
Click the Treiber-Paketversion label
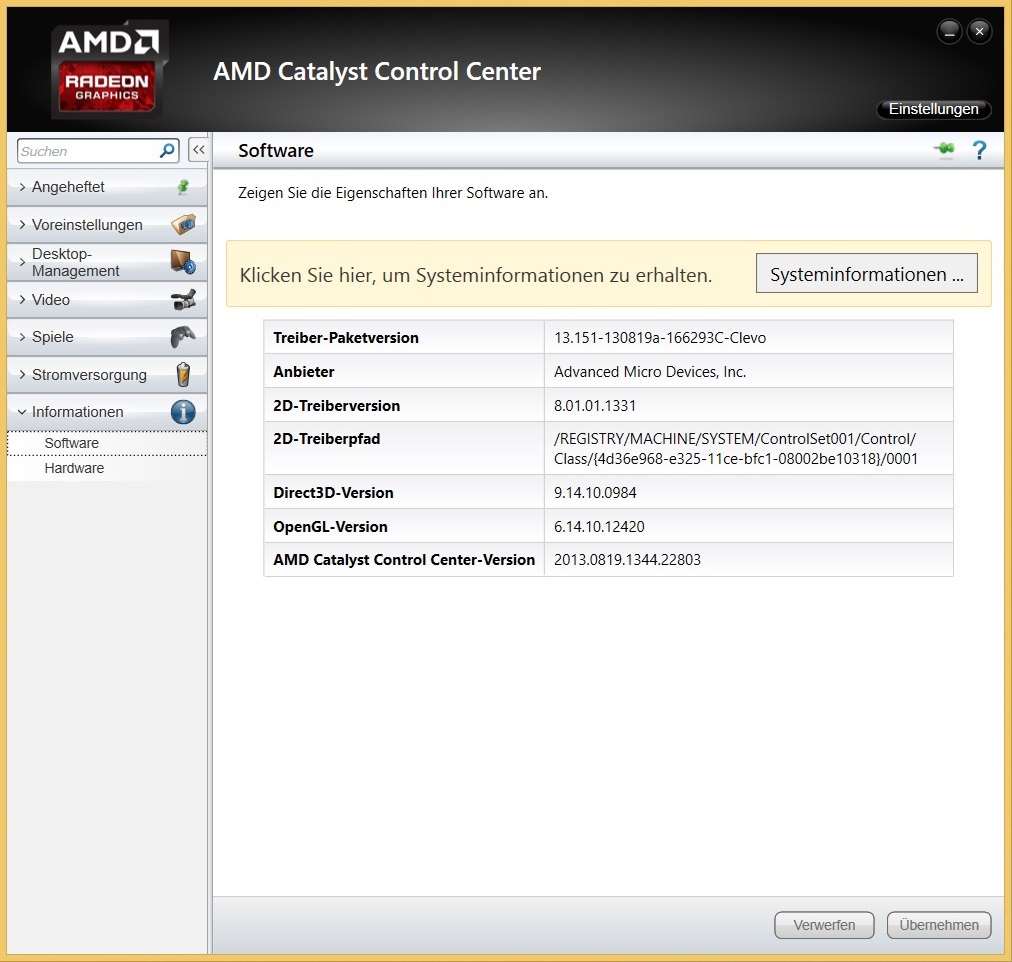[x=346, y=338]
